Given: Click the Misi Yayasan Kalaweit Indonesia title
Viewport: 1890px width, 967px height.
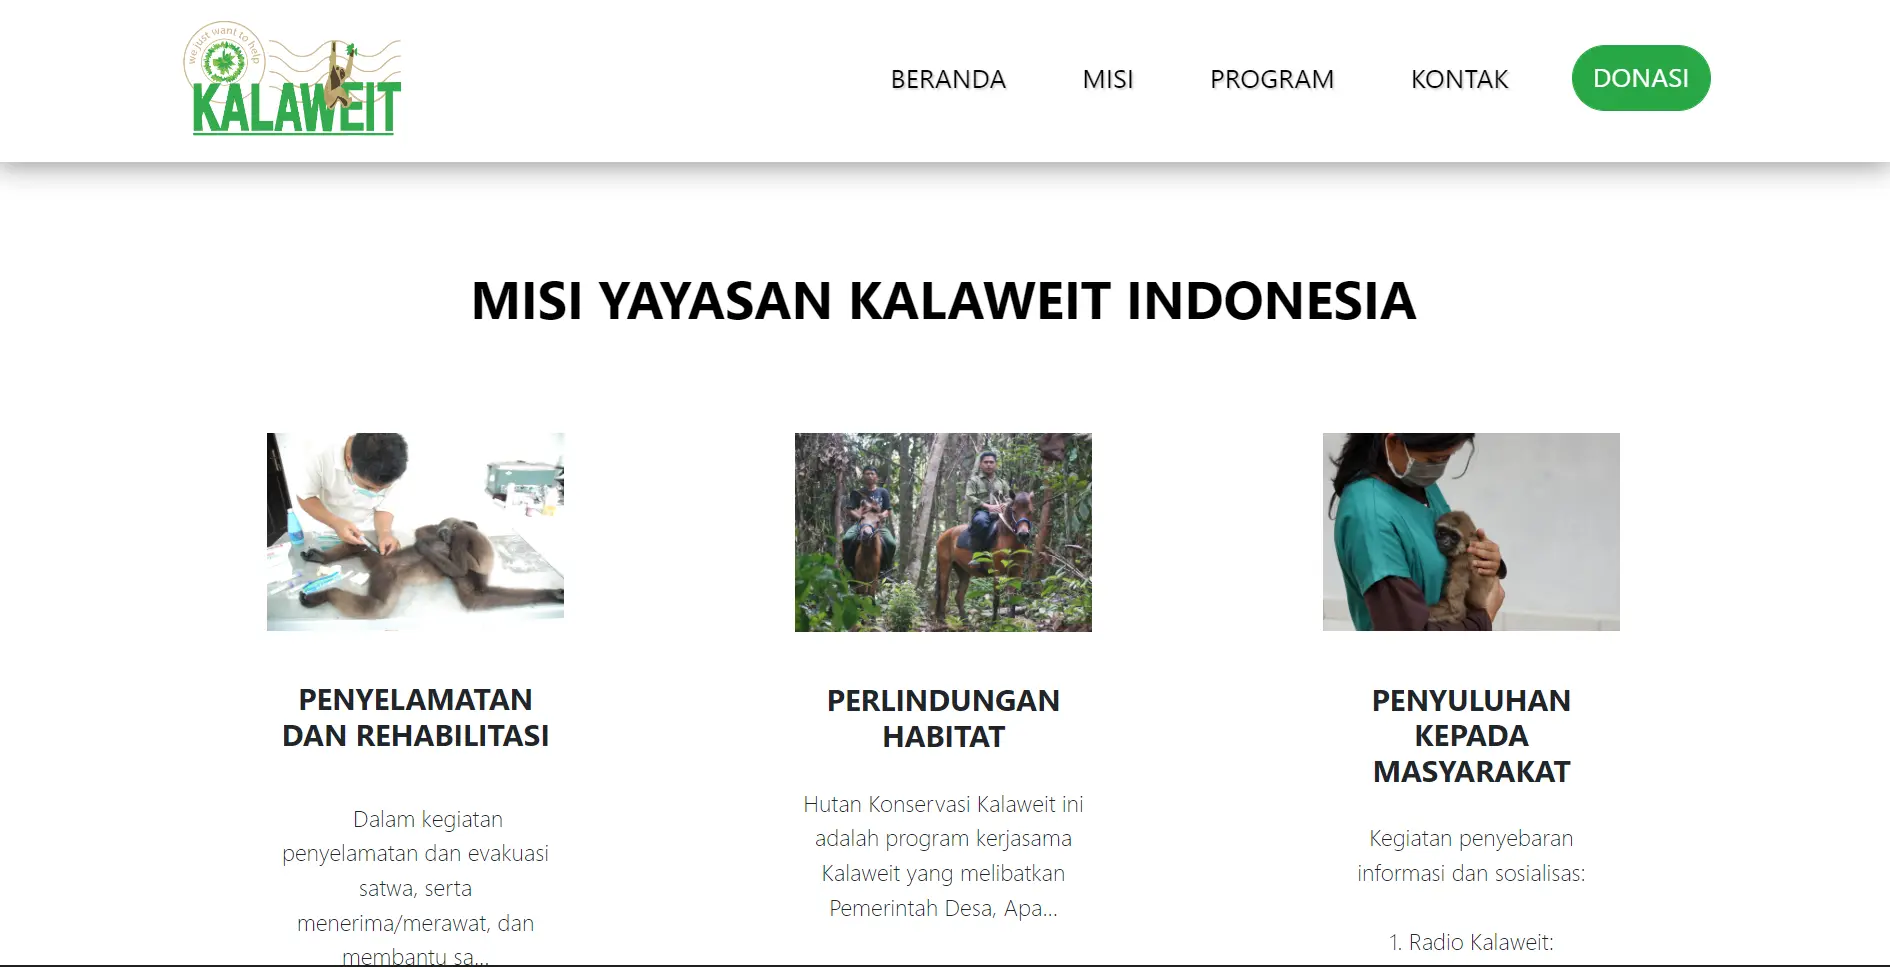Looking at the screenshot, I should 943,301.
